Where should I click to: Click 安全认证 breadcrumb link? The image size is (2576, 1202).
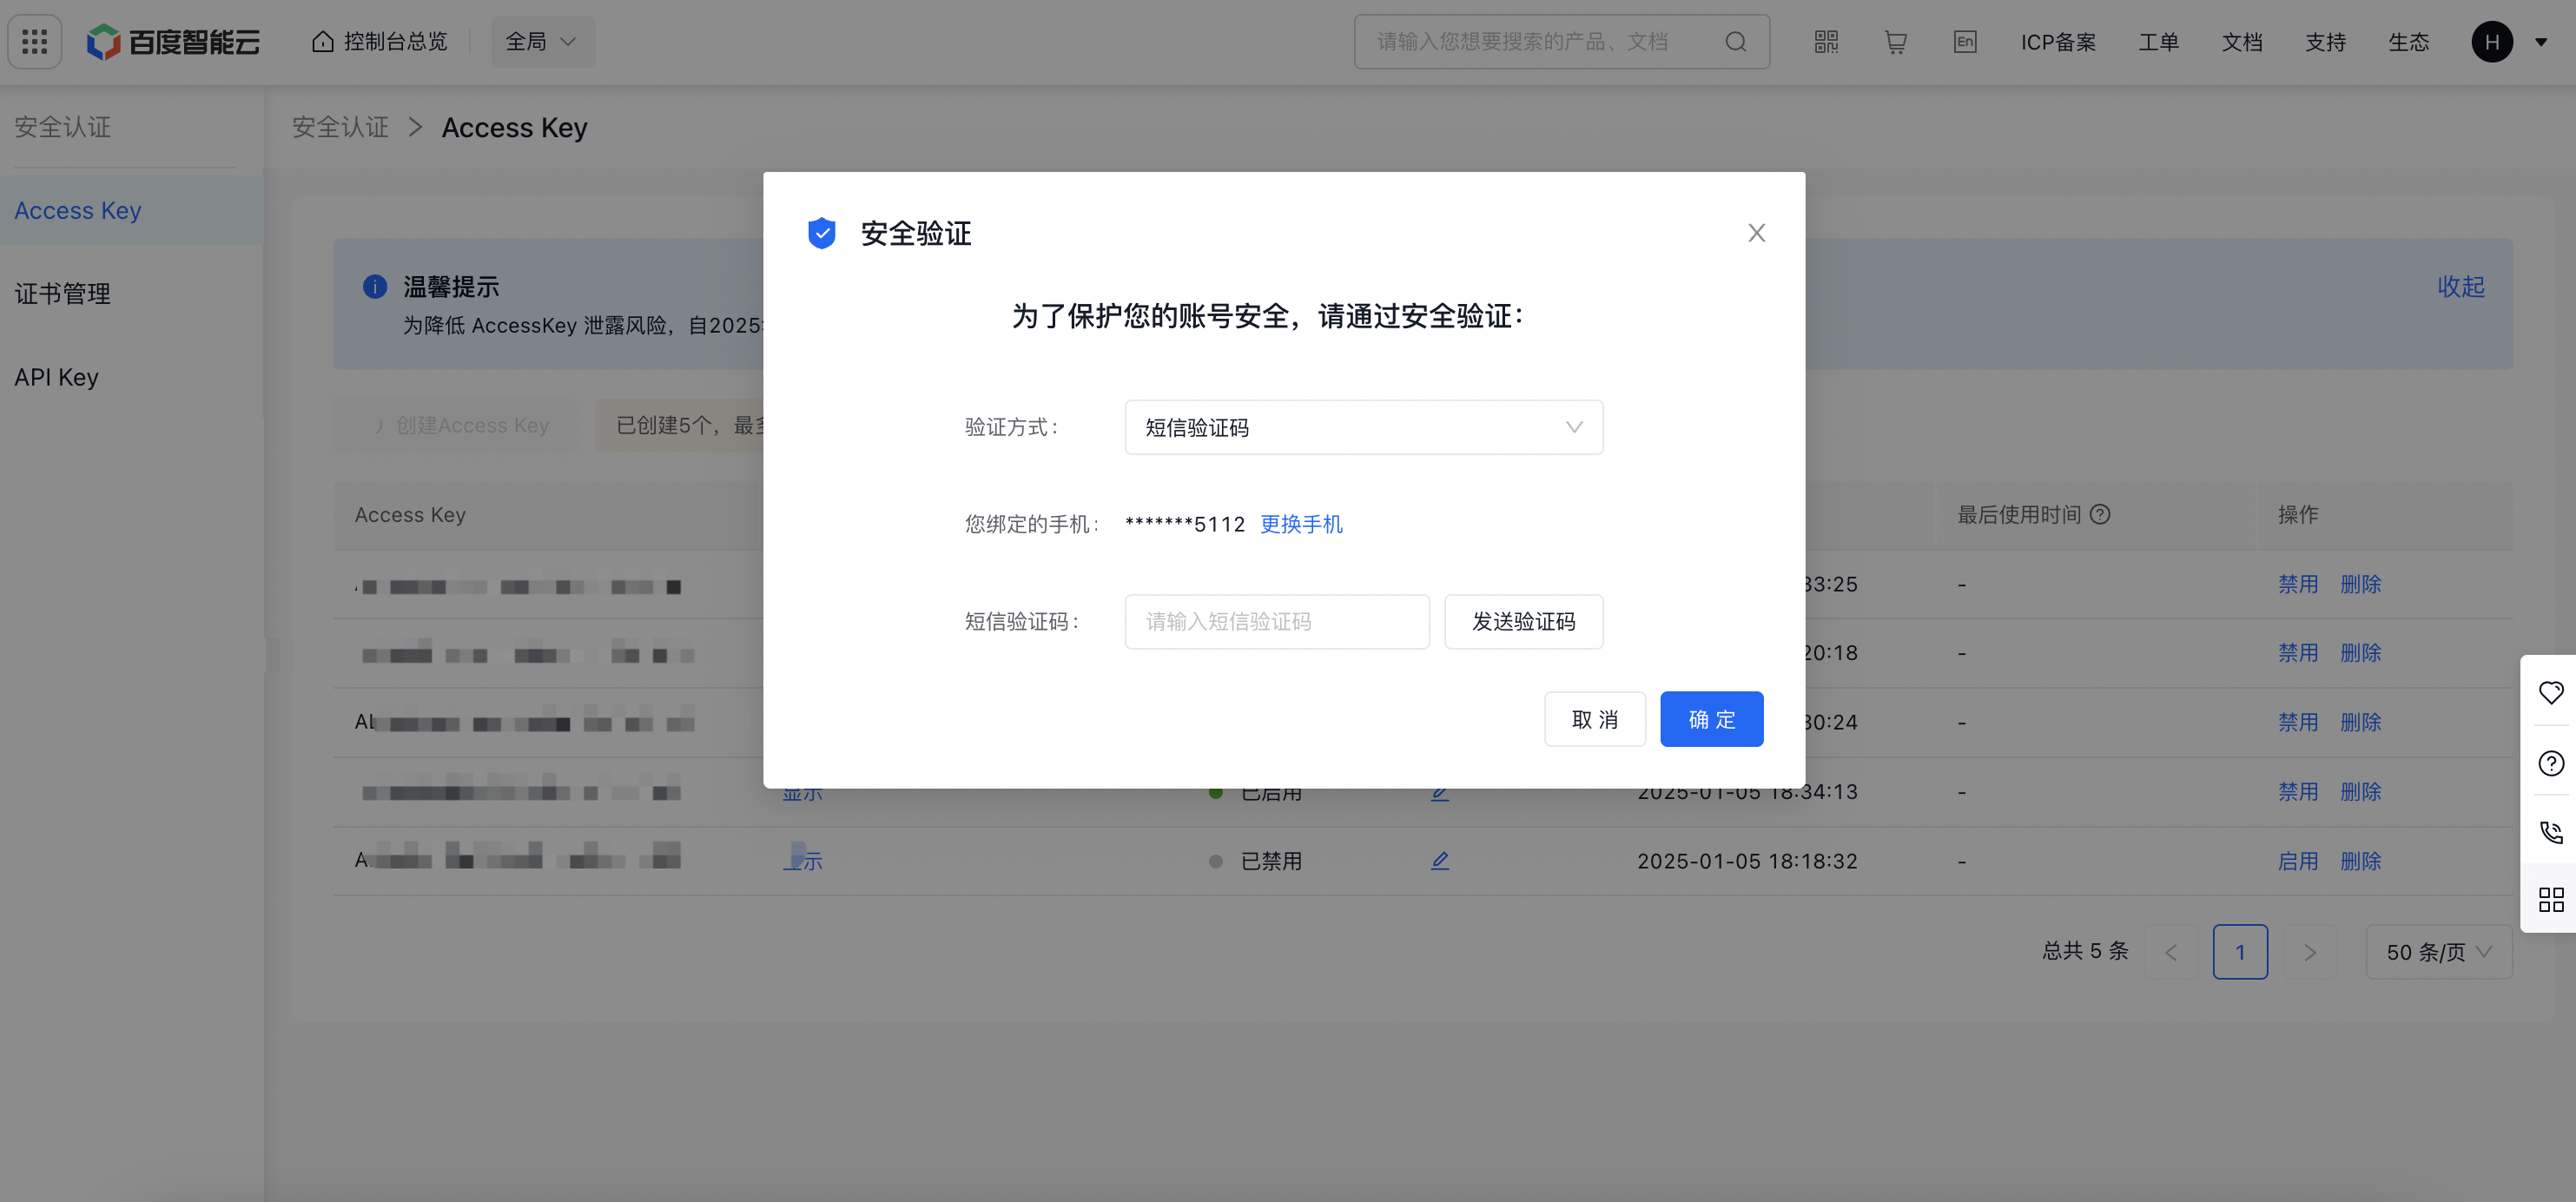pos(340,127)
